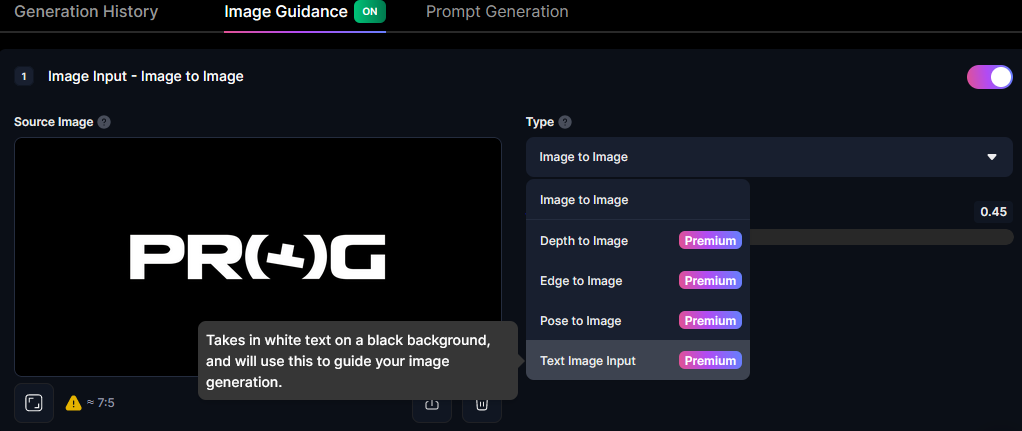
Task: Click the PROG source image thumbnail
Action: tap(258, 257)
